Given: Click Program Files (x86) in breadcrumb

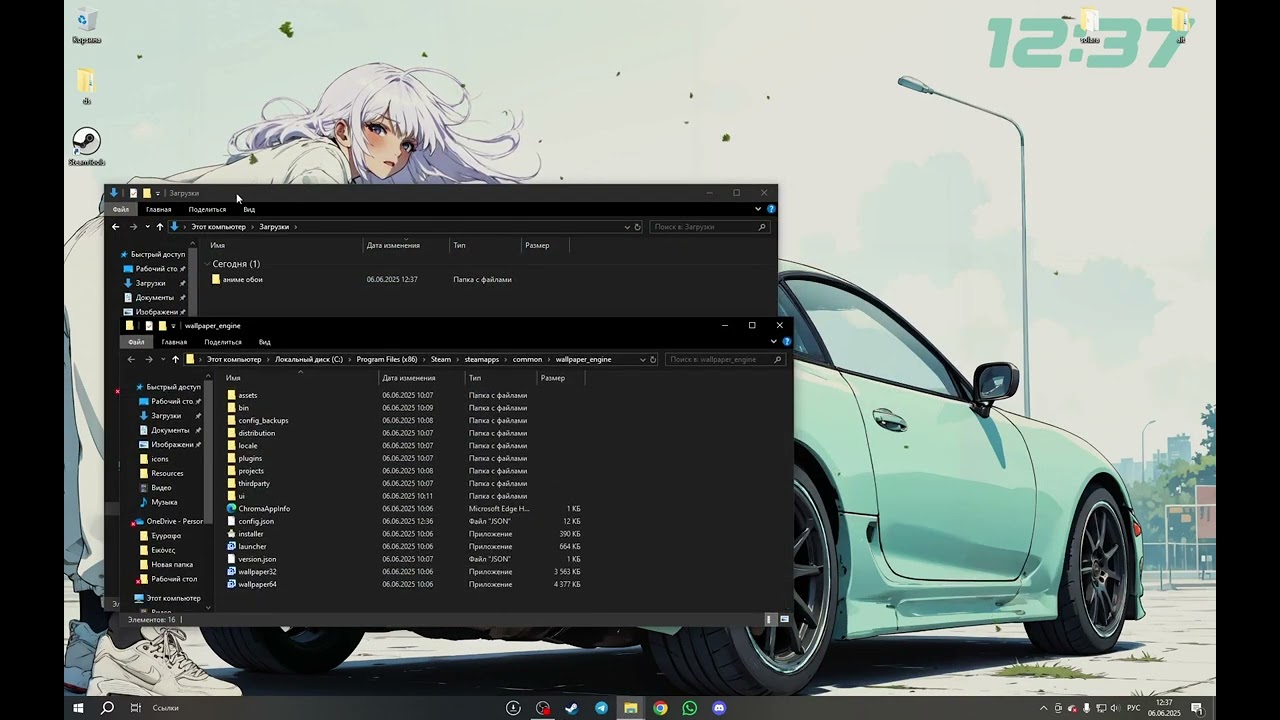Looking at the screenshot, I should pyautogui.click(x=387, y=359).
